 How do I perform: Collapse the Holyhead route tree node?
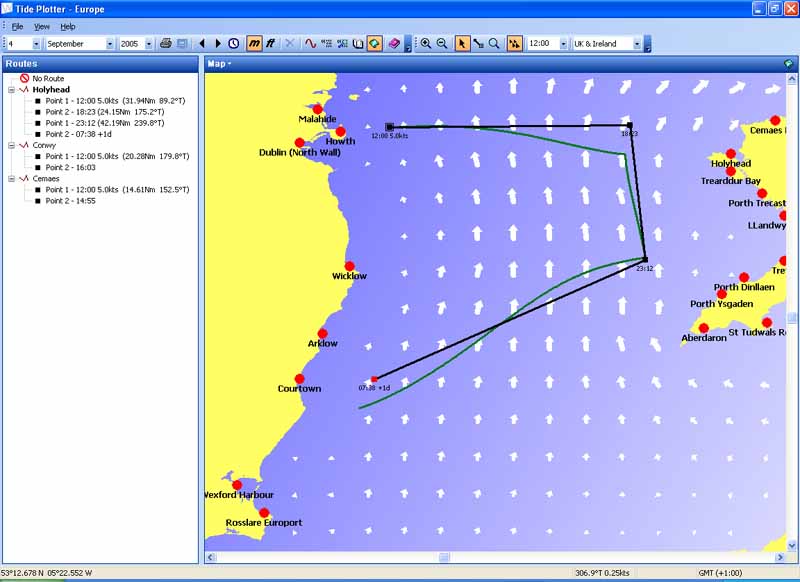point(11,89)
